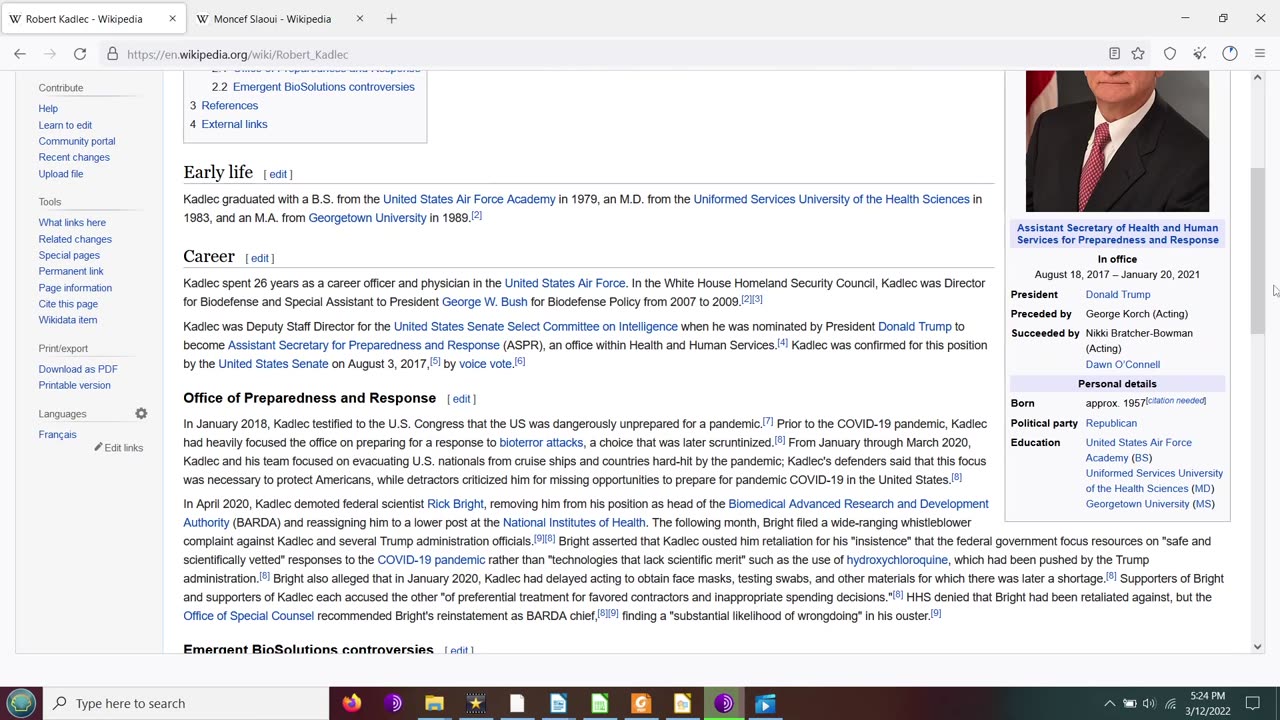Open bioterror attacks link

[x=541, y=443]
